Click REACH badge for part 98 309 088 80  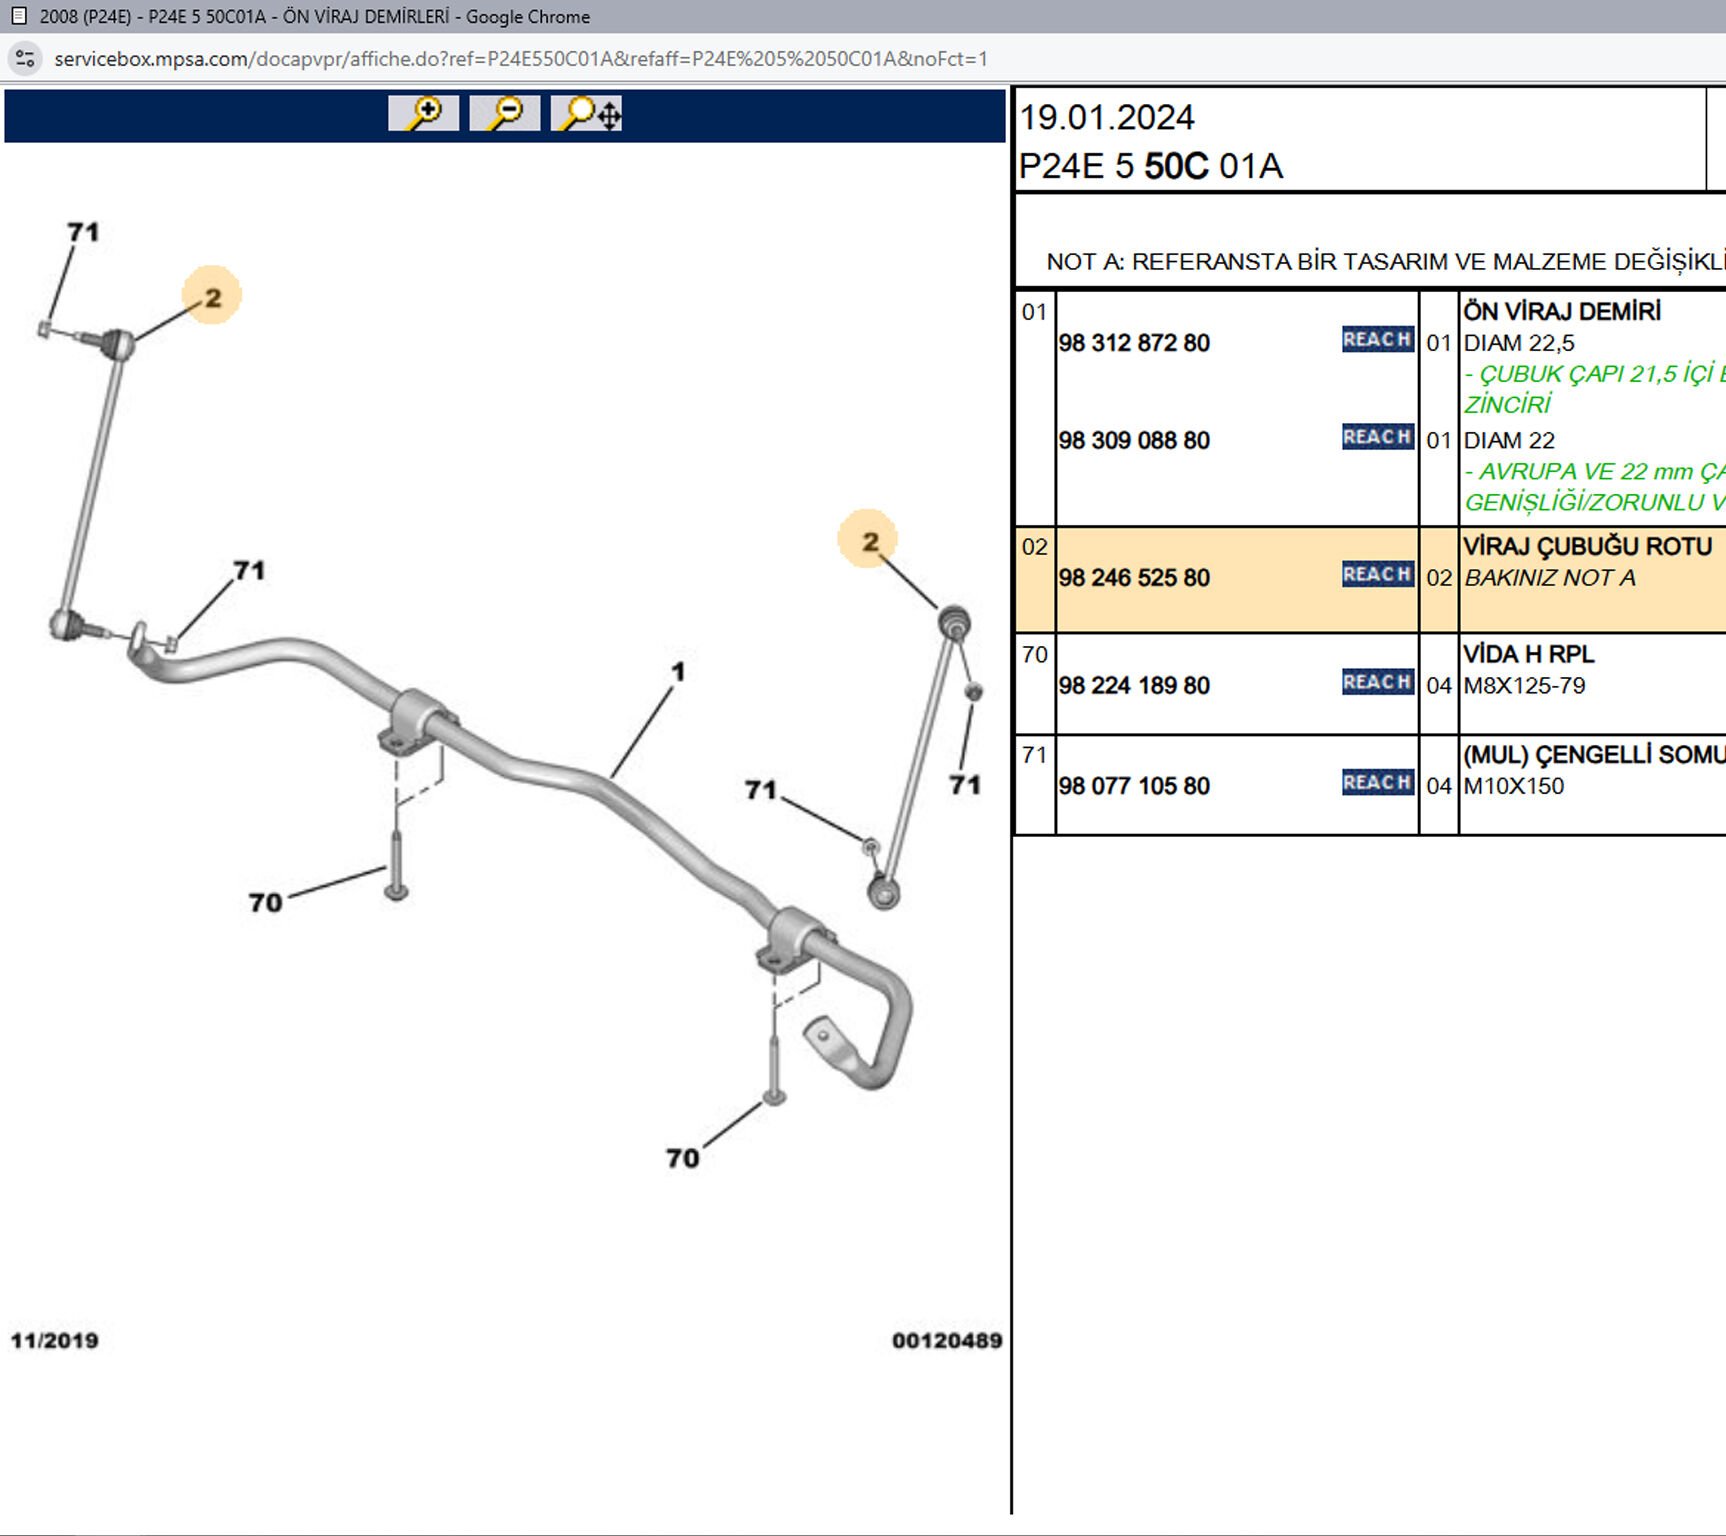coord(1377,437)
